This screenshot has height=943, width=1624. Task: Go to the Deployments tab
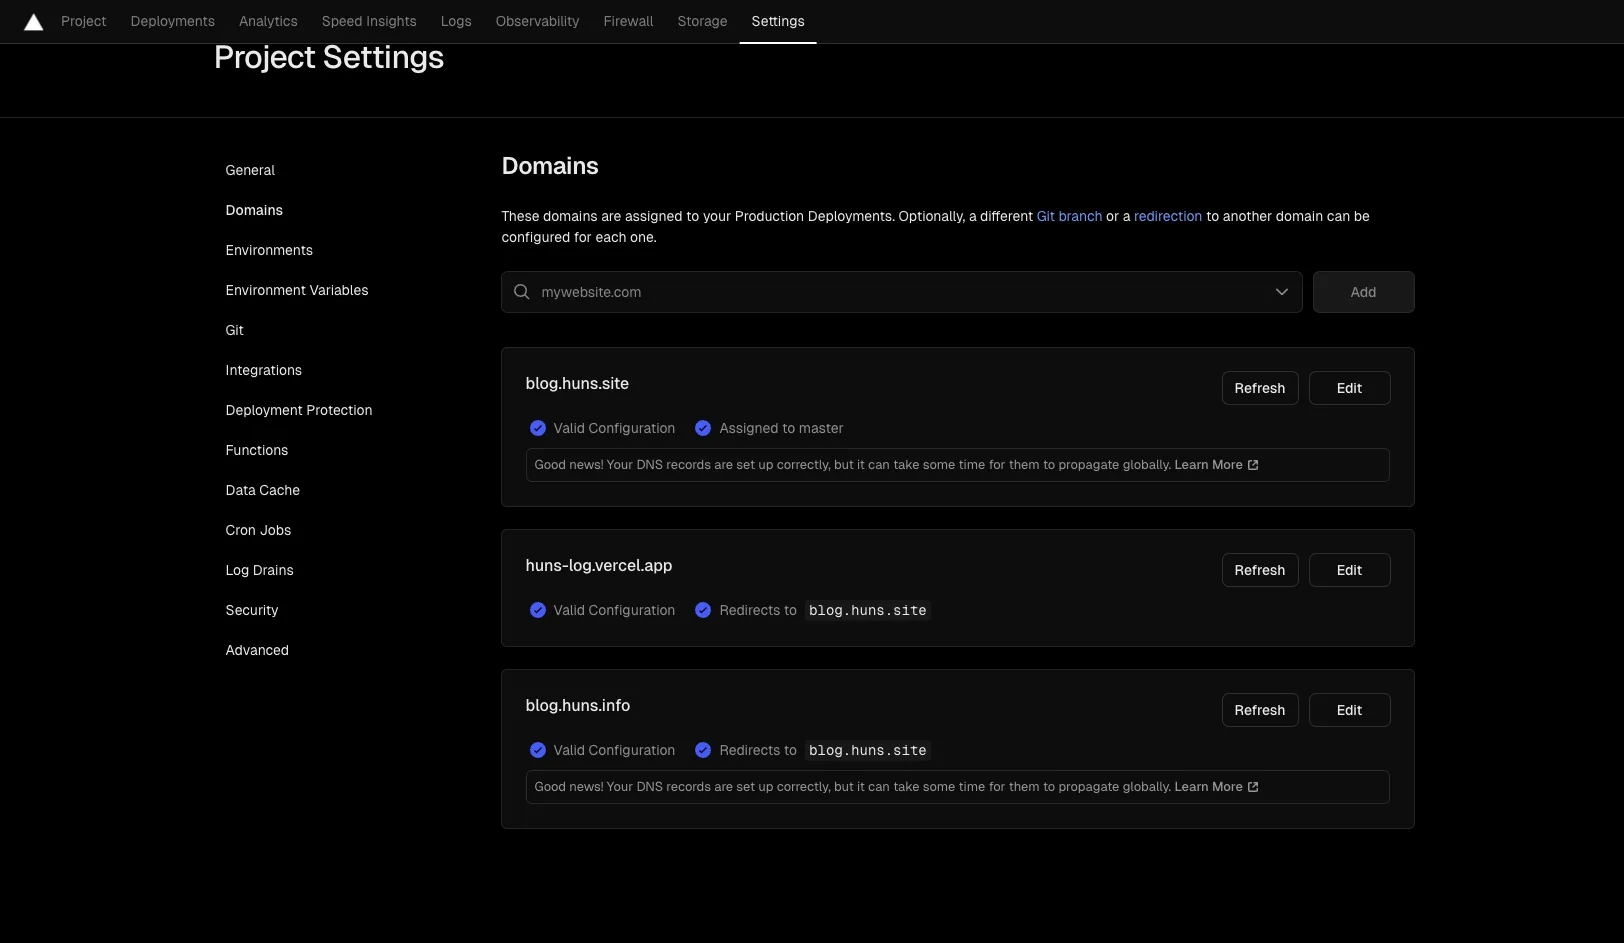tap(172, 21)
